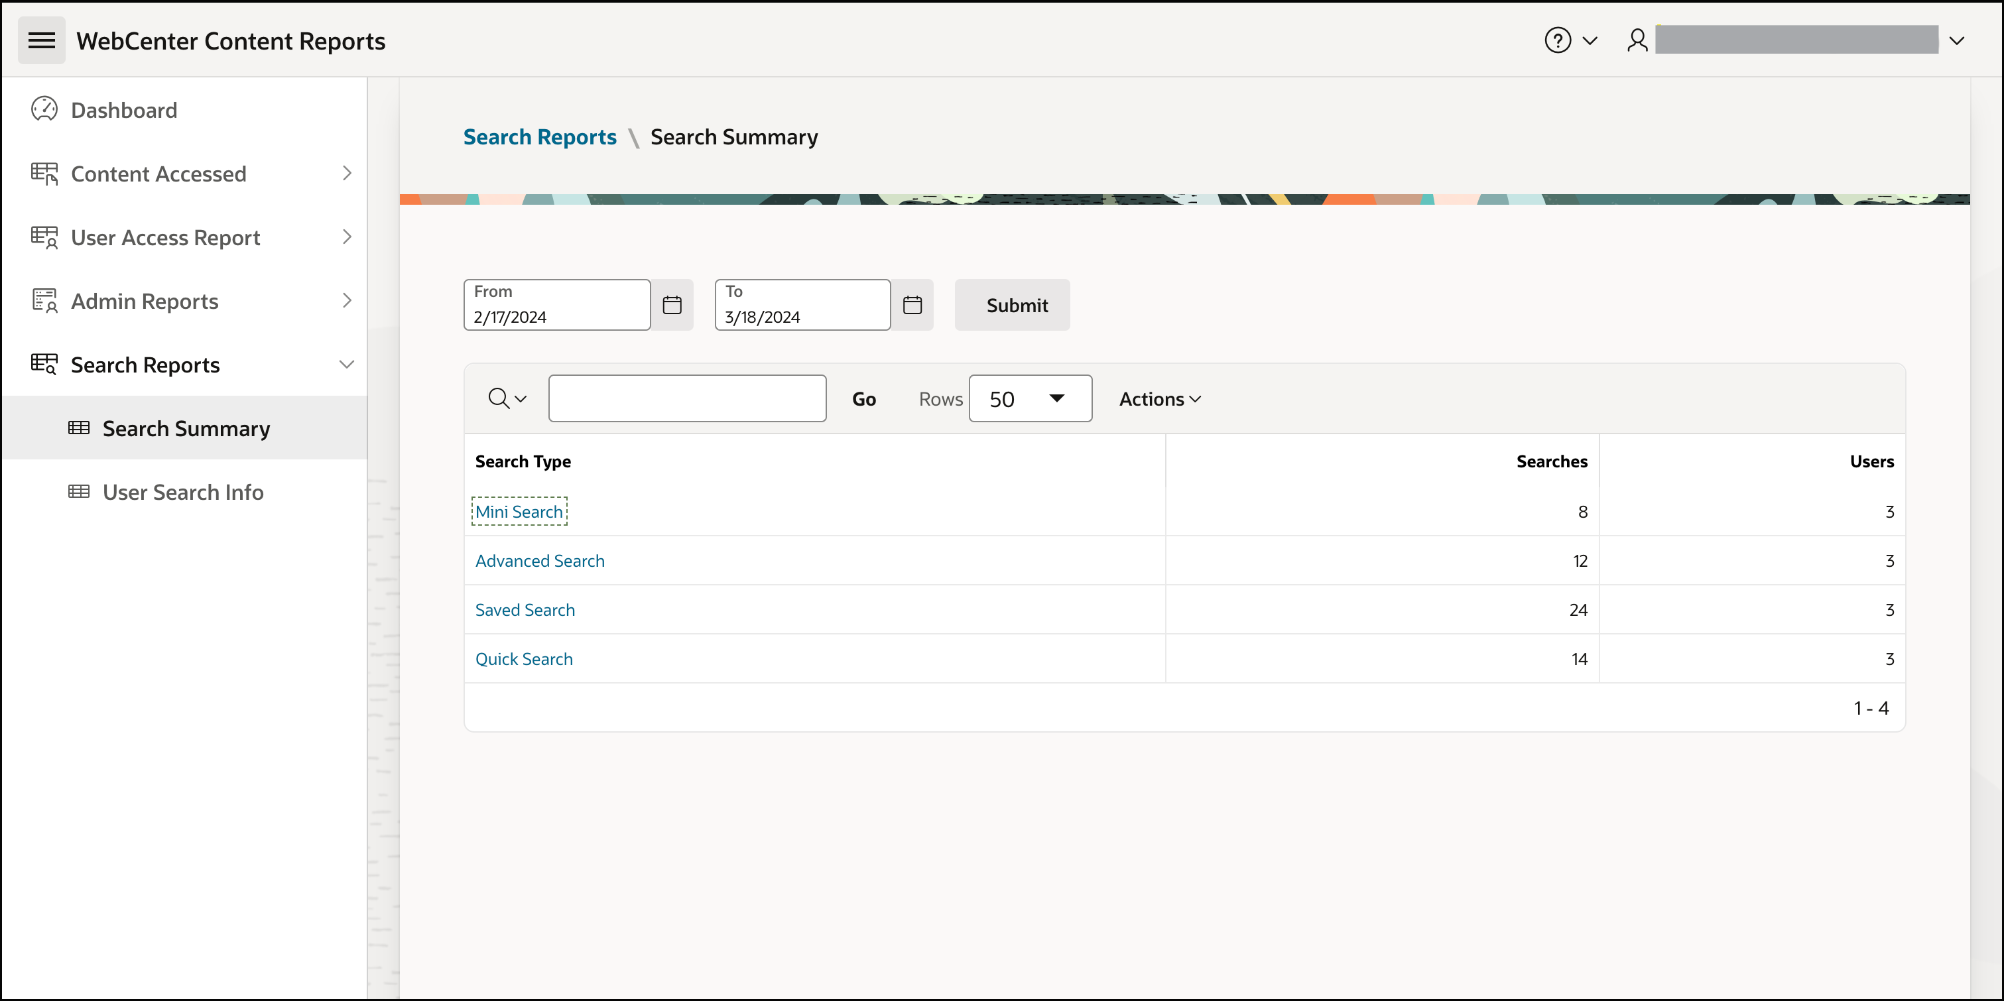The height and width of the screenshot is (1001, 2004).
Task: Go to Search Reports breadcrumb link
Action: tap(539, 137)
